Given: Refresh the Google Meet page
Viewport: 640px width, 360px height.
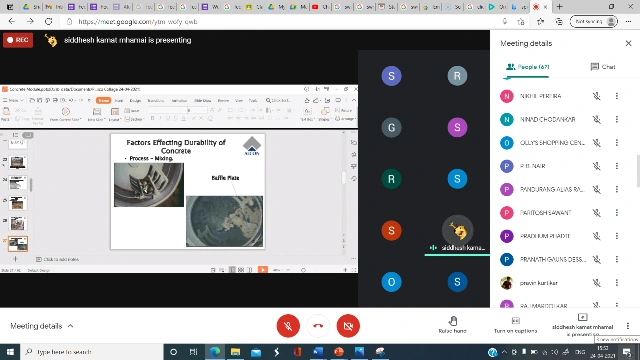Looking at the screenshot, I should [x=49, y=21].
